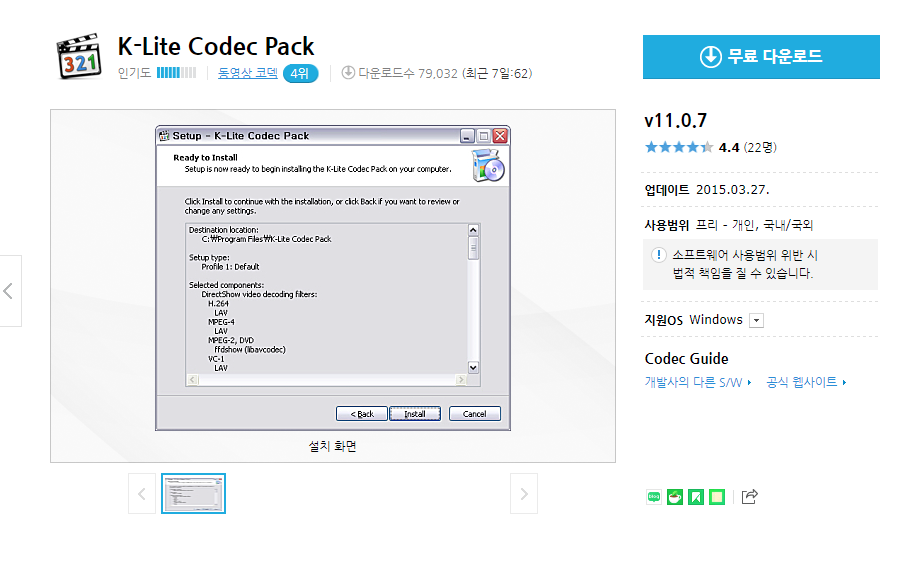
Task: Click the 업데이트 2015.03.27. date text
Action: coord(707,190)
